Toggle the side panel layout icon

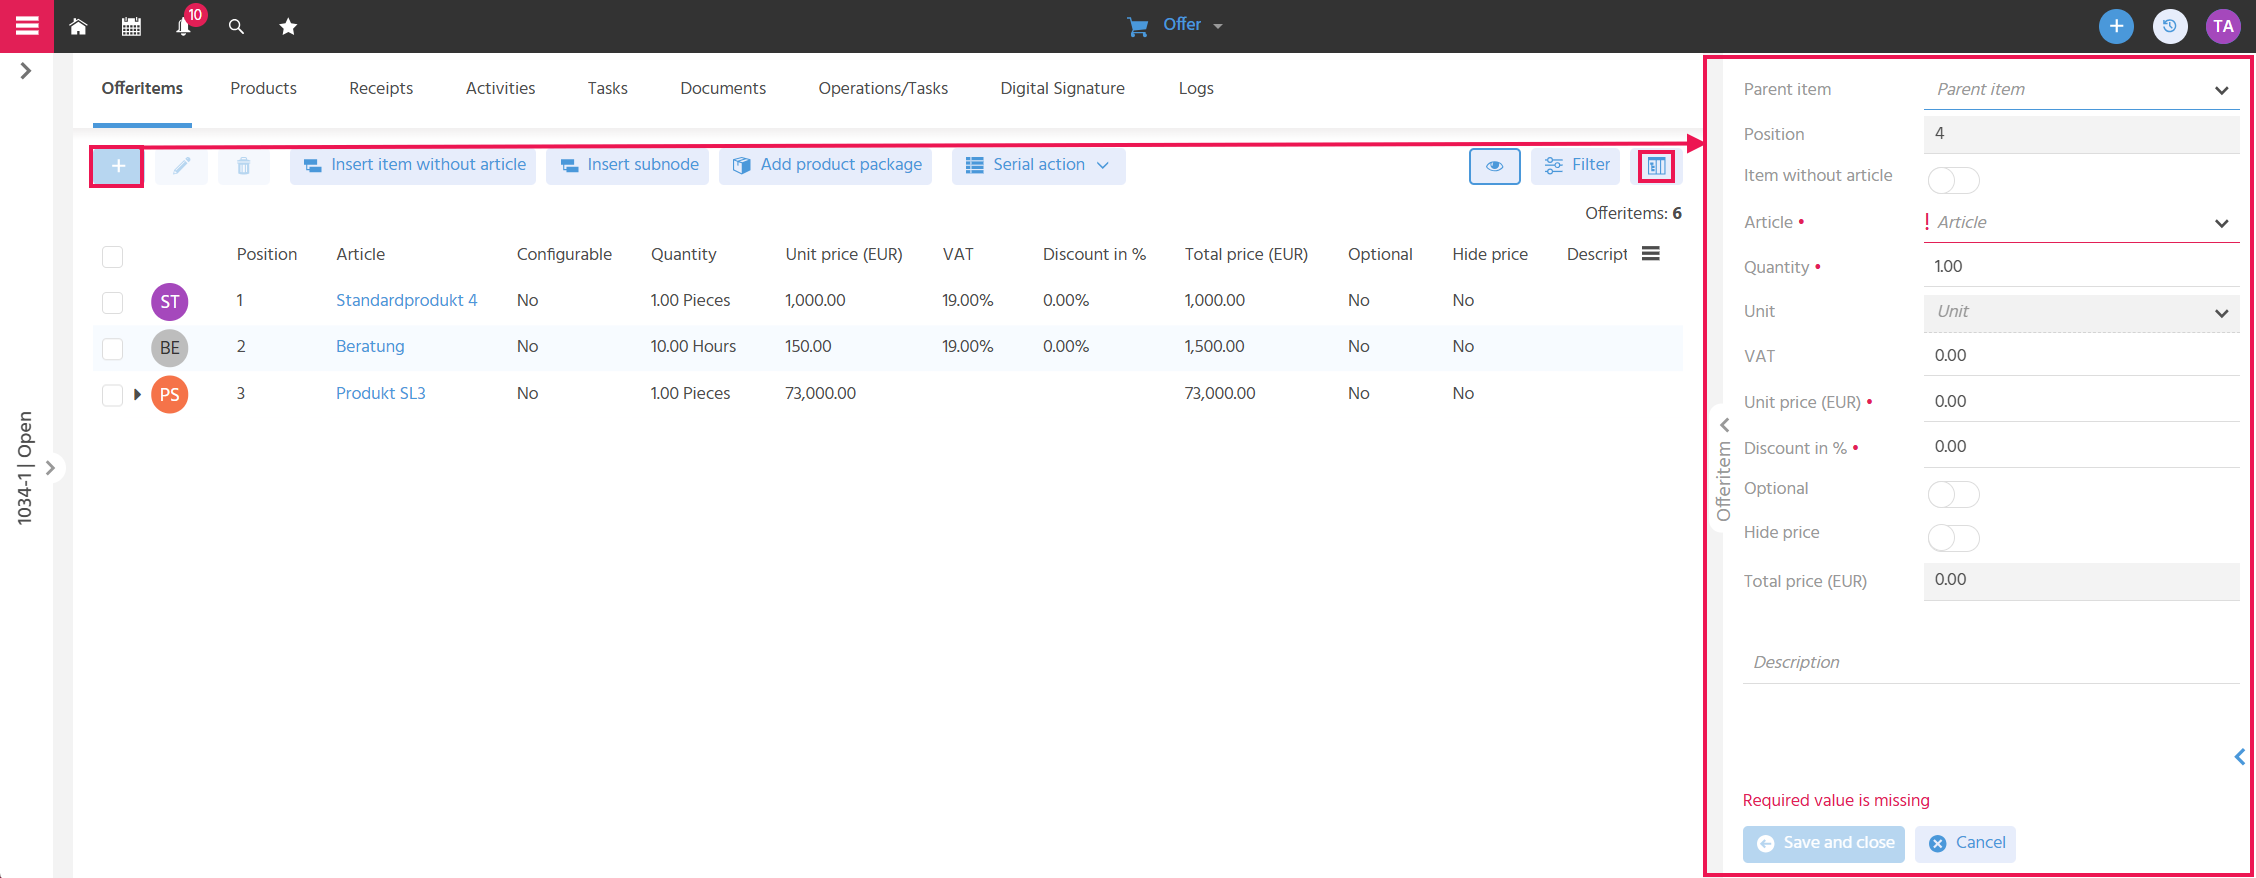tap(1656, 166)
